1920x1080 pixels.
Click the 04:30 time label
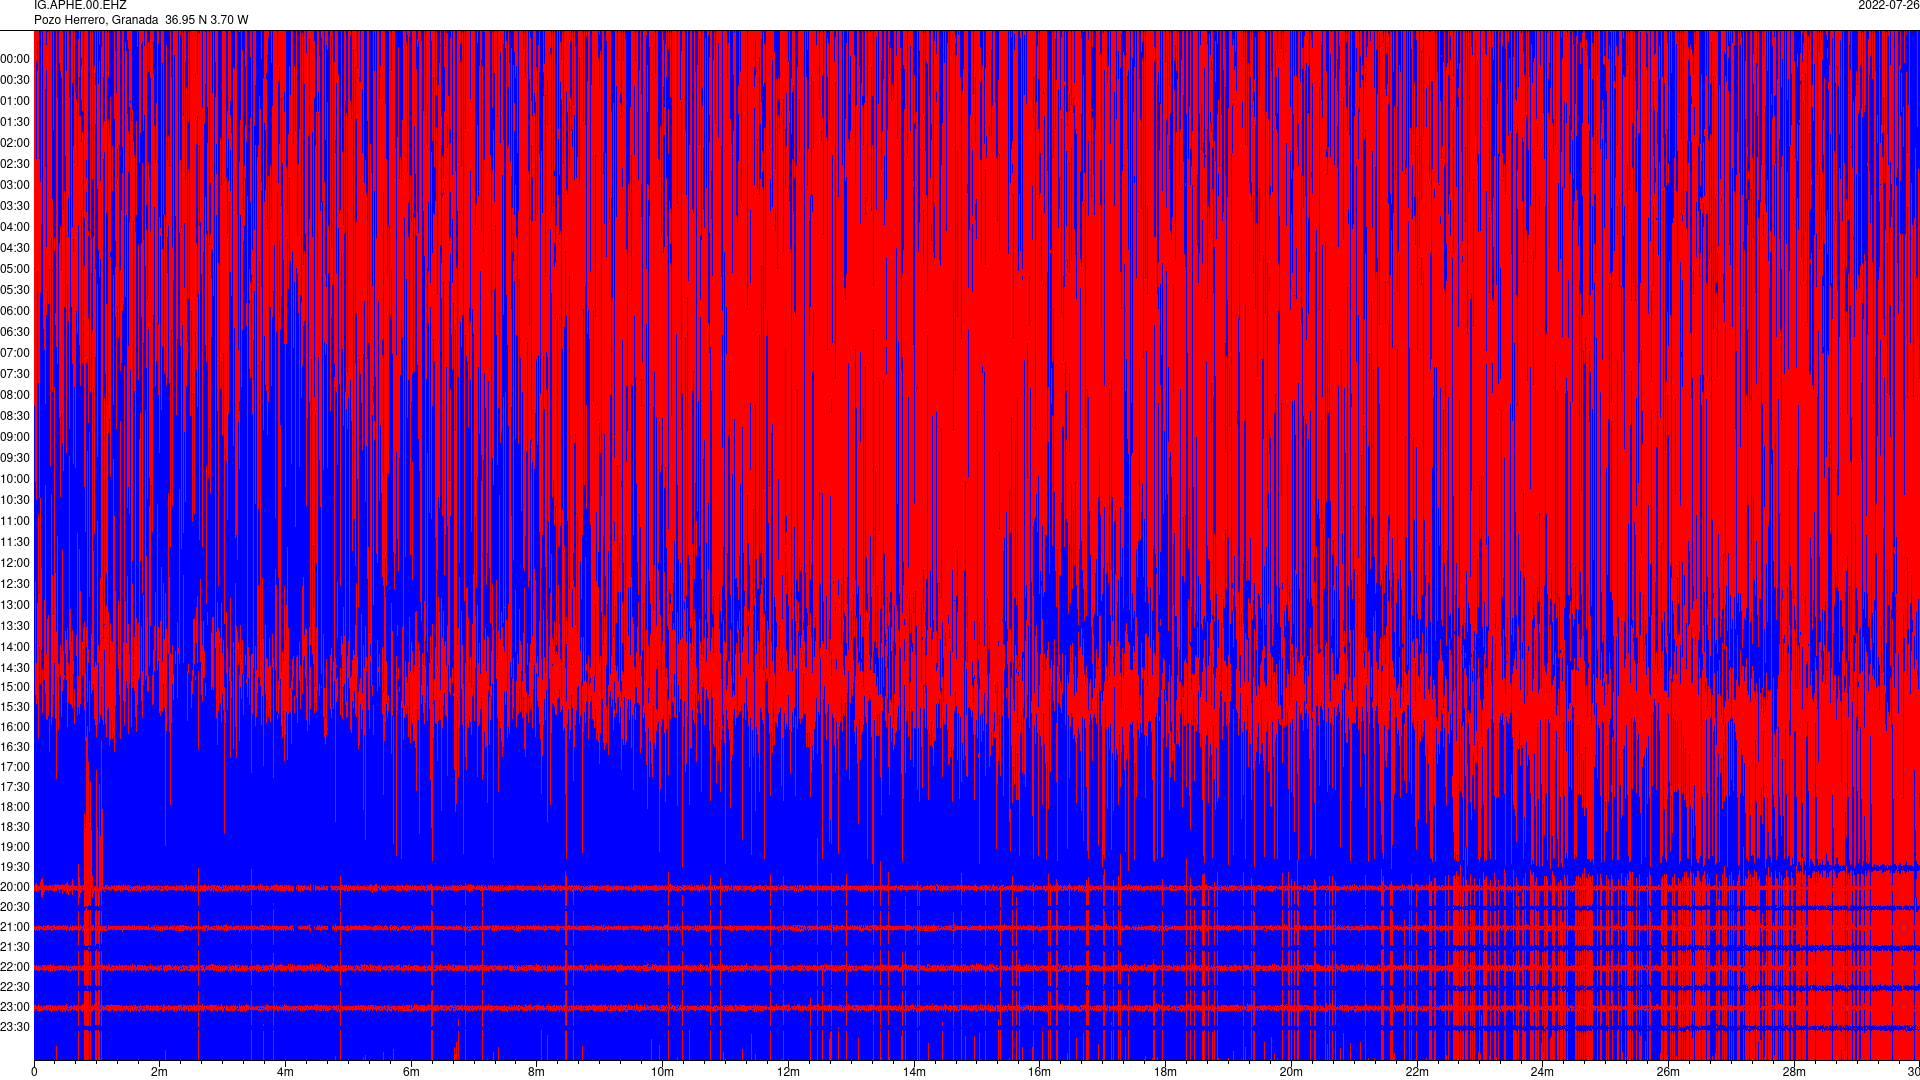coord(15,248)
